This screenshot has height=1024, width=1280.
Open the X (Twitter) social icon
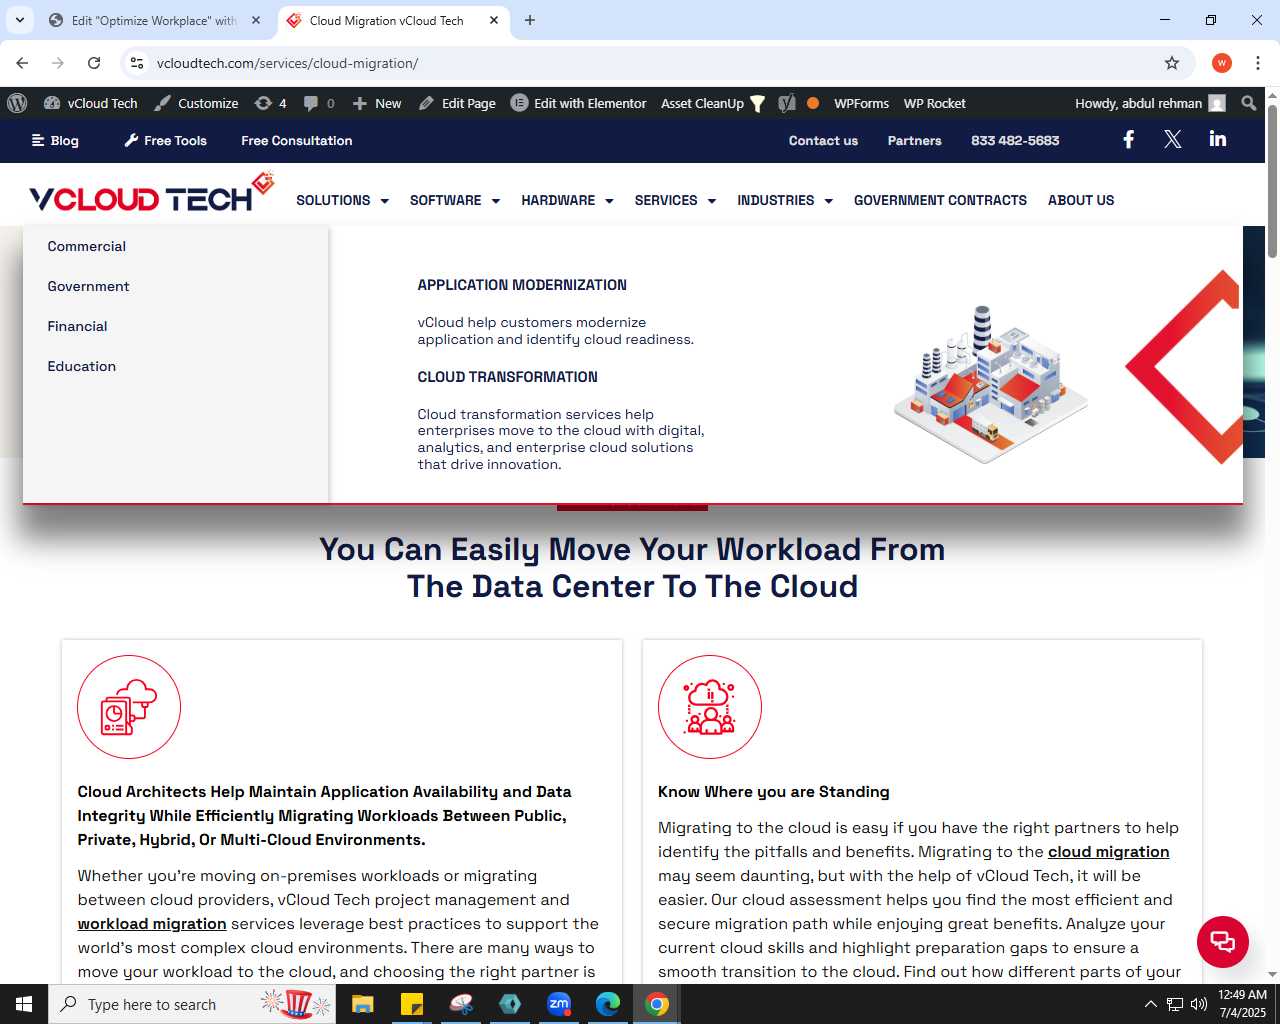point(1173,140)
